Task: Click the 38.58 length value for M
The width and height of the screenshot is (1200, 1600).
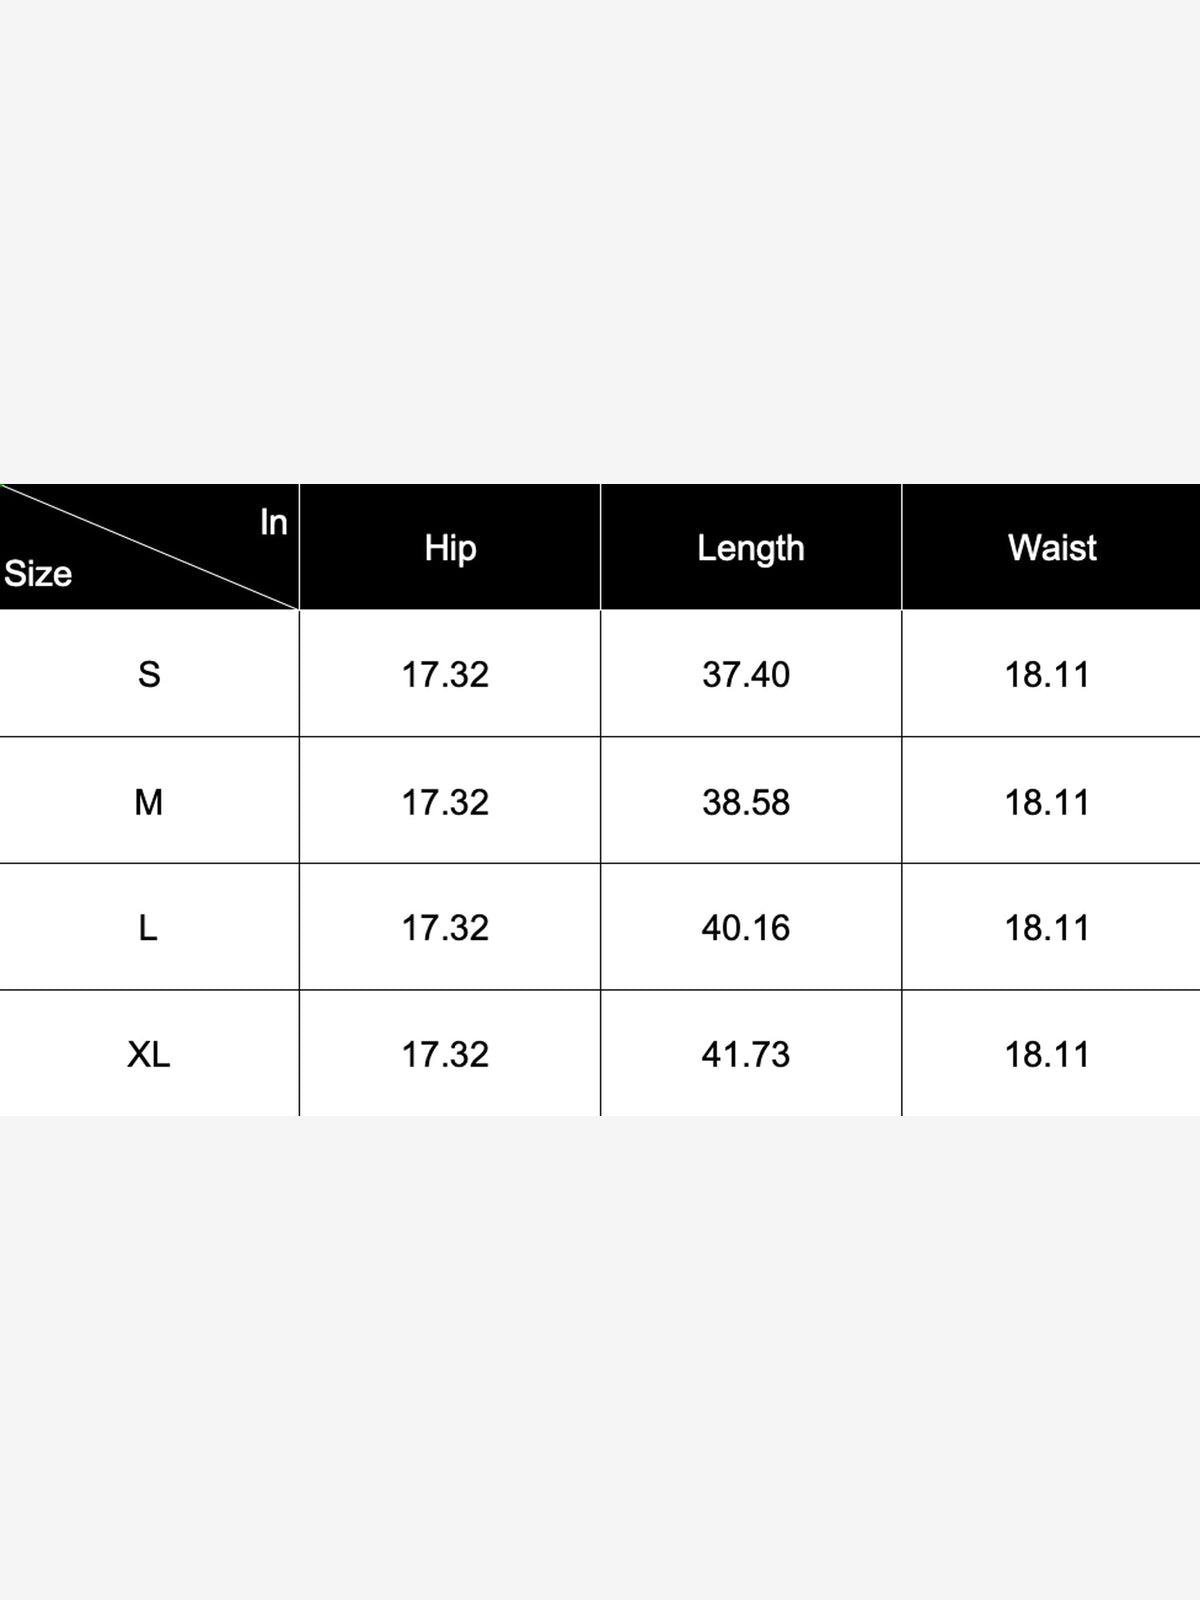Action: tap(746, 802)
